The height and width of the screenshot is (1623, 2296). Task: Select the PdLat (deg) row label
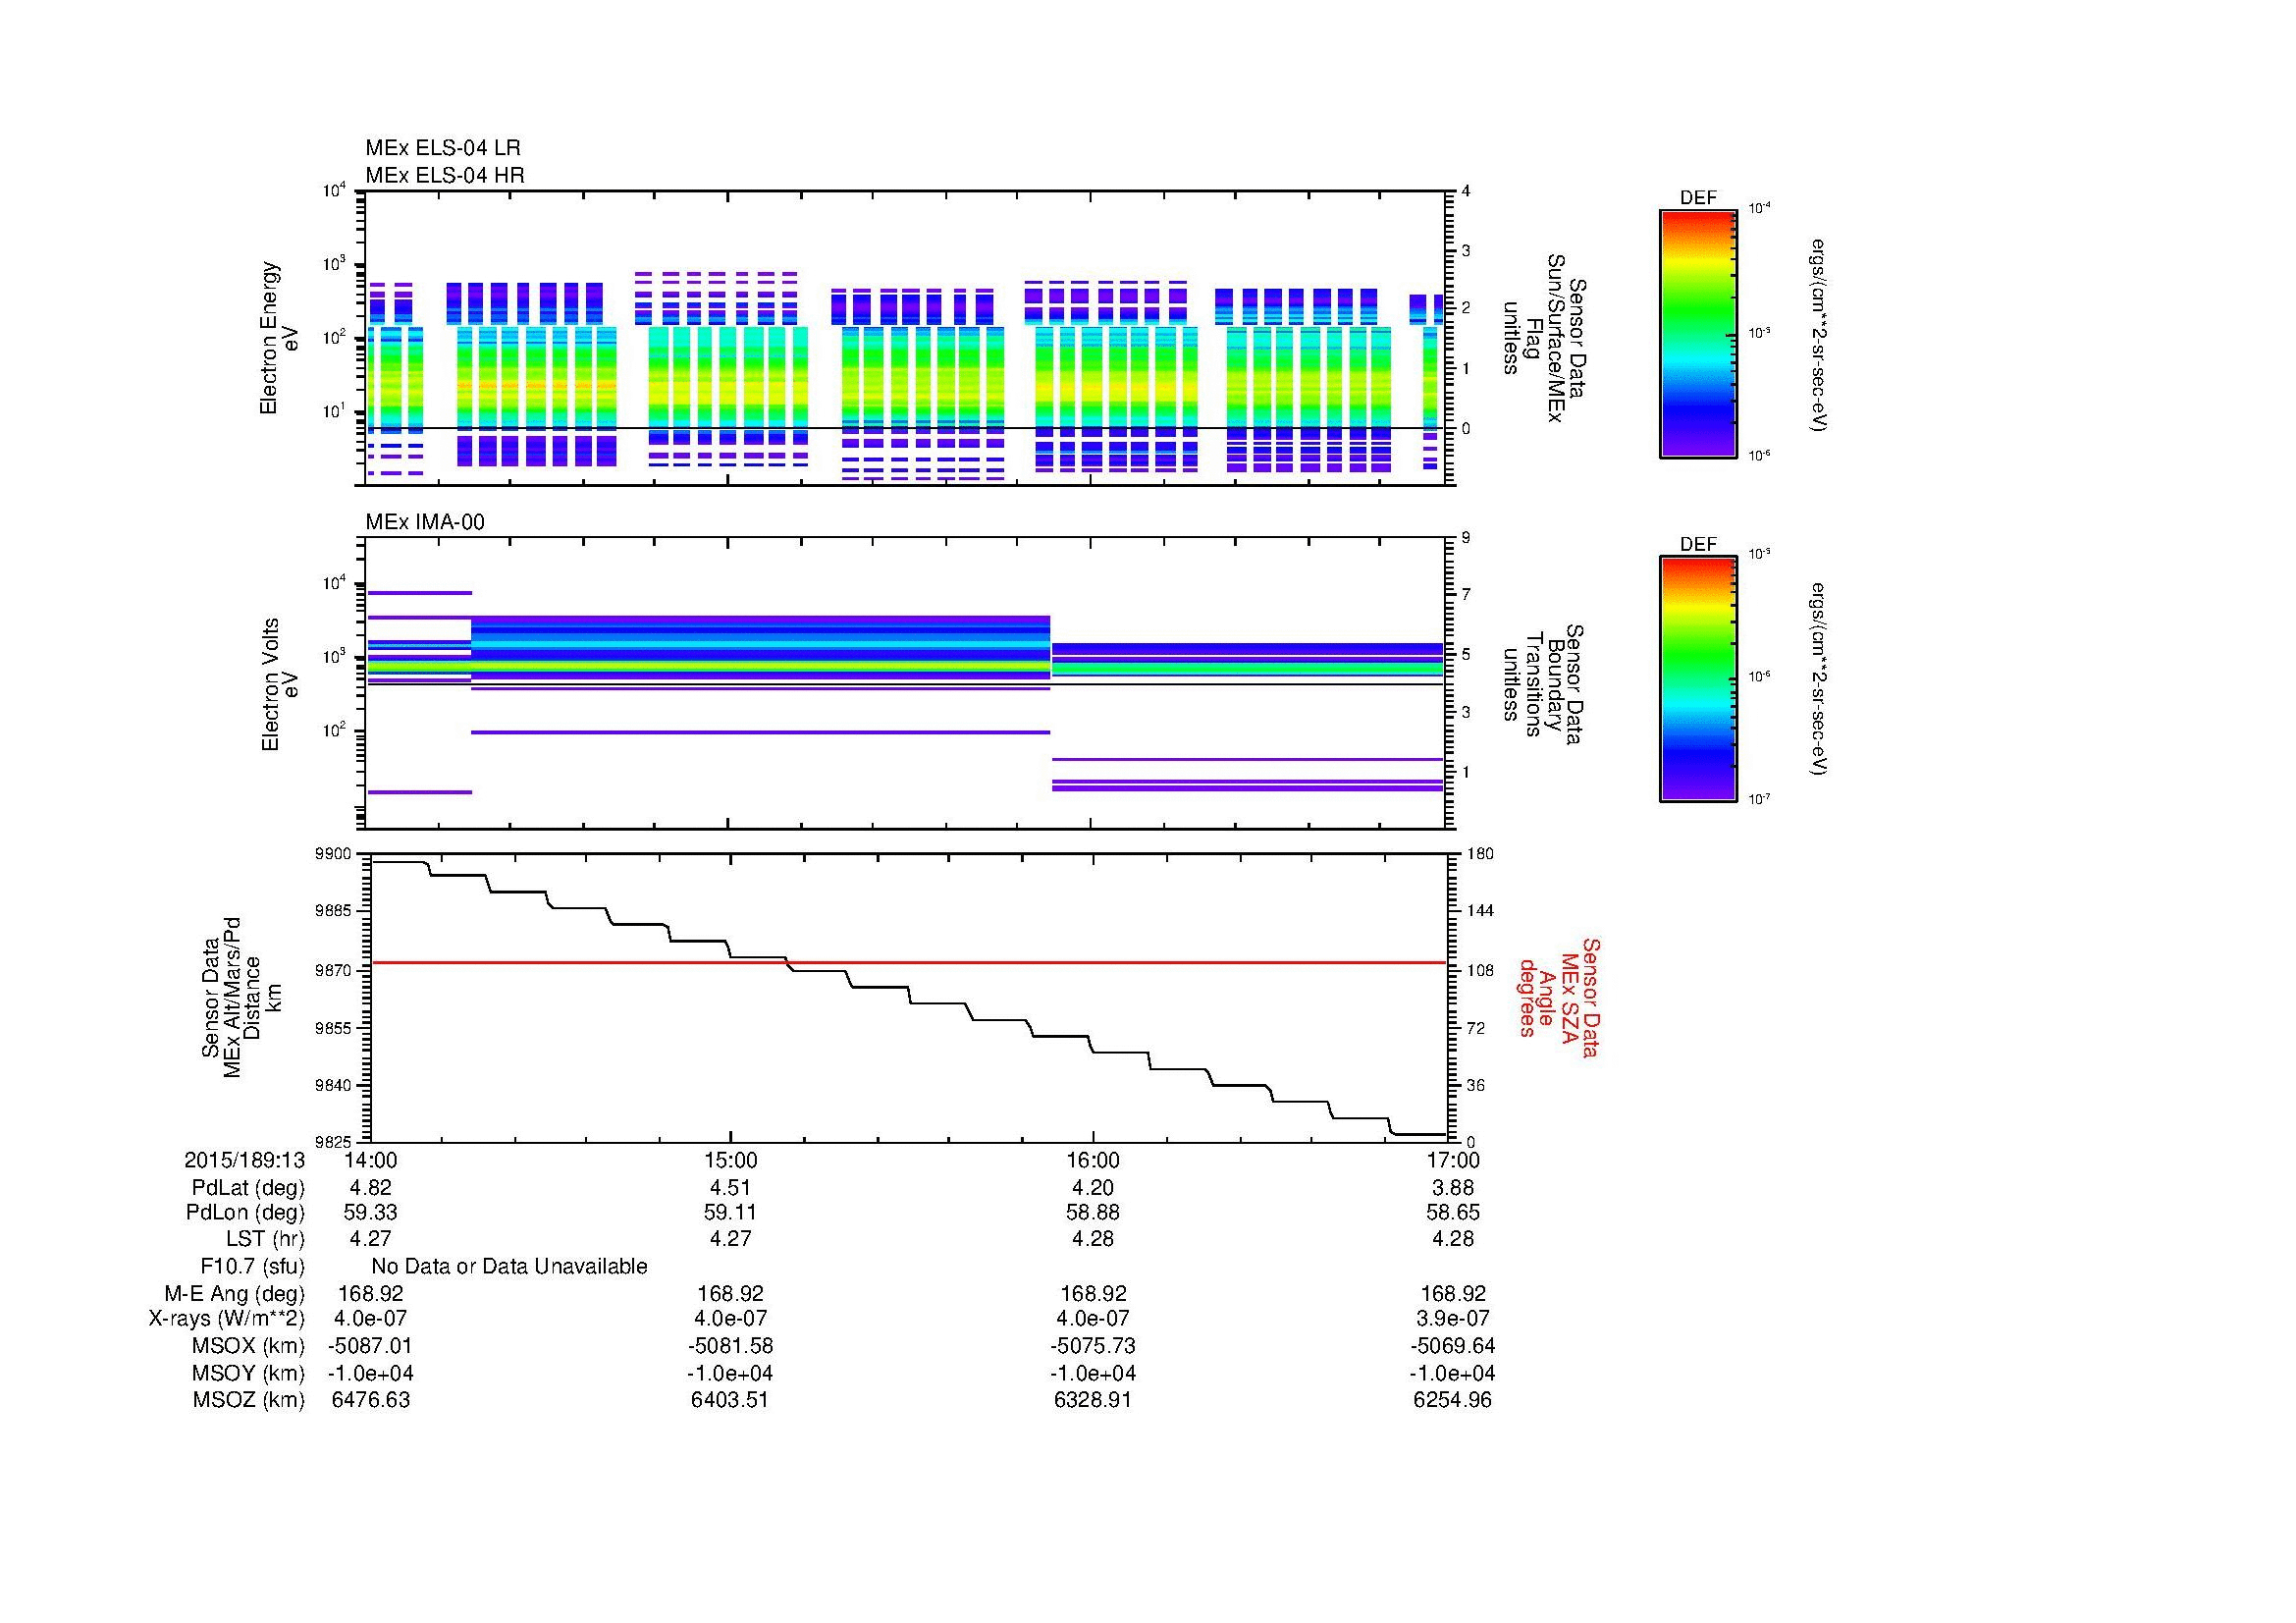249,1188
